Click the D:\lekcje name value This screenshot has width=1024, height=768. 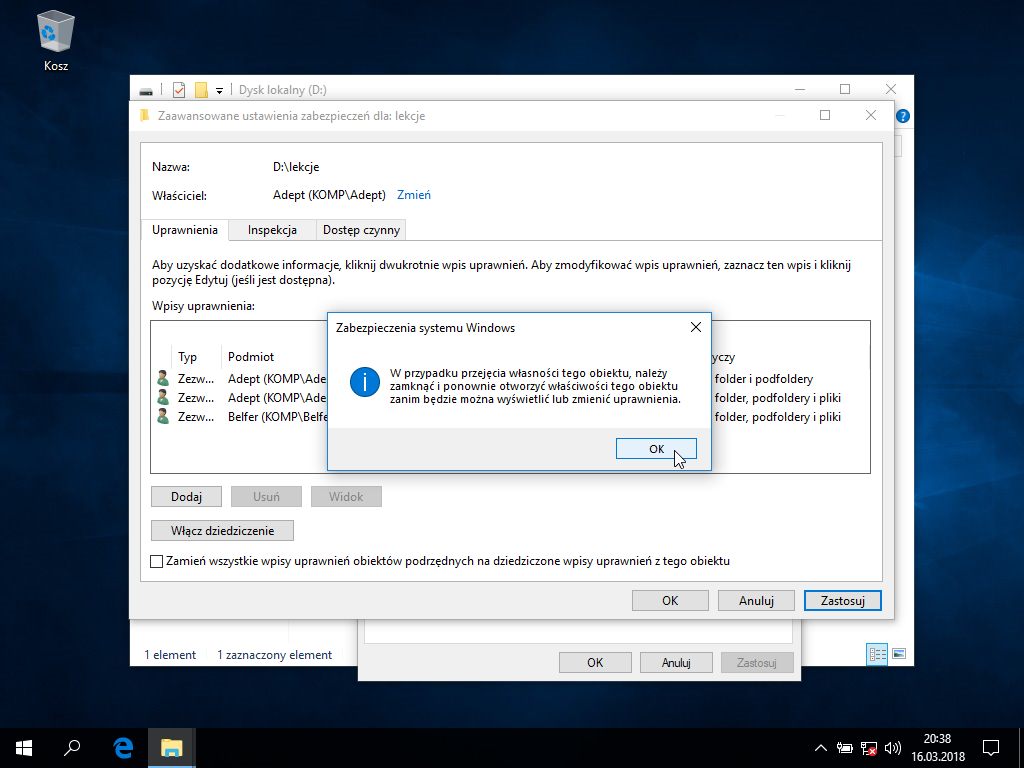pyautogui.click(x=296, y=167)
